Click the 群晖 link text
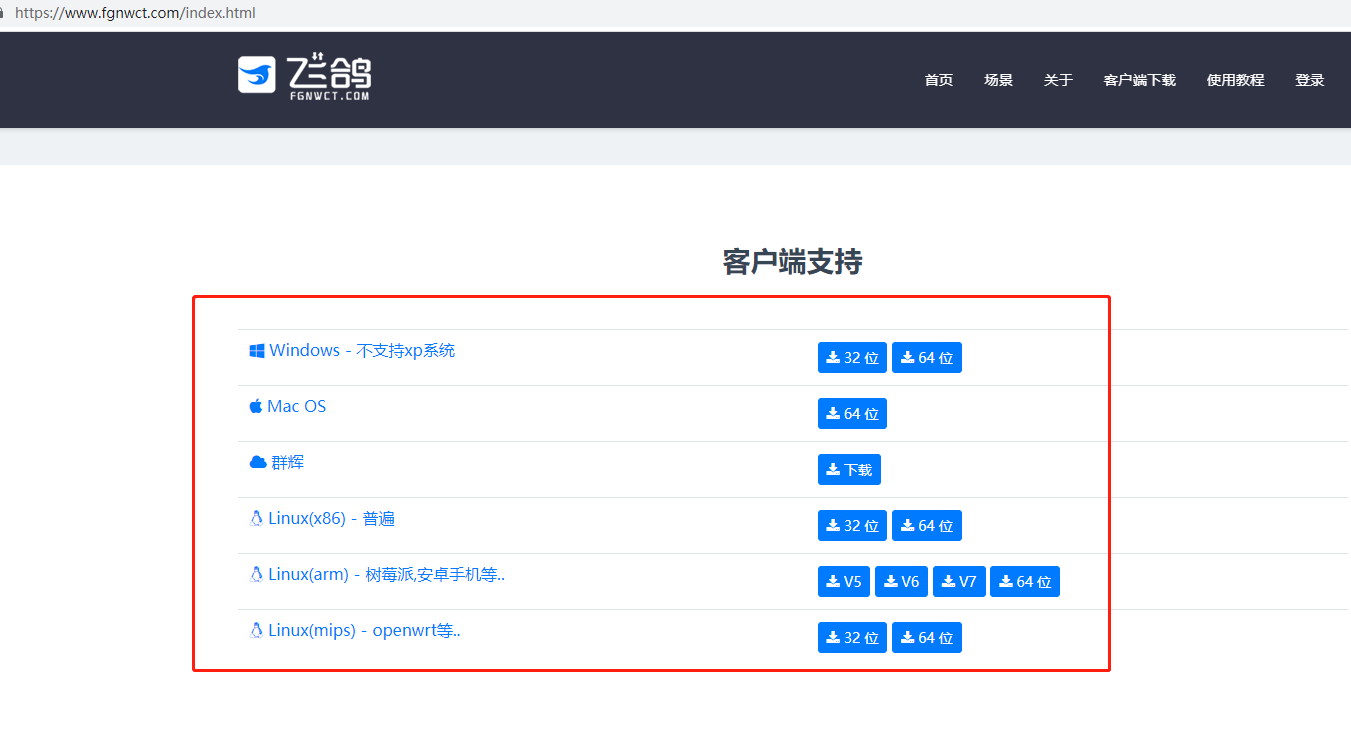The width and height of the screenshot is (1351, 739). [288, 462]
